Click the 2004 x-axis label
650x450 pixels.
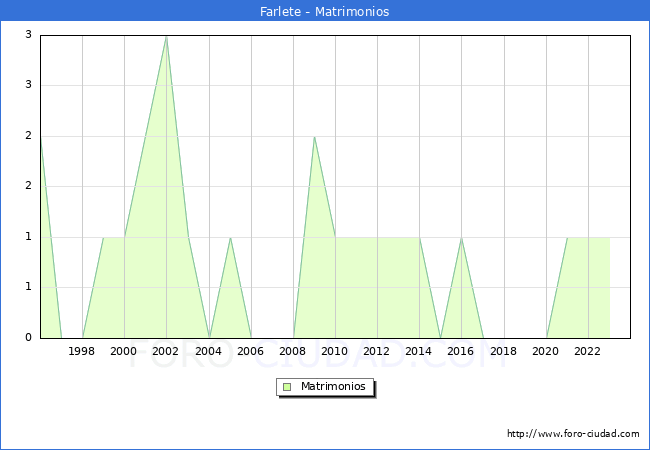tap(208, 351)
